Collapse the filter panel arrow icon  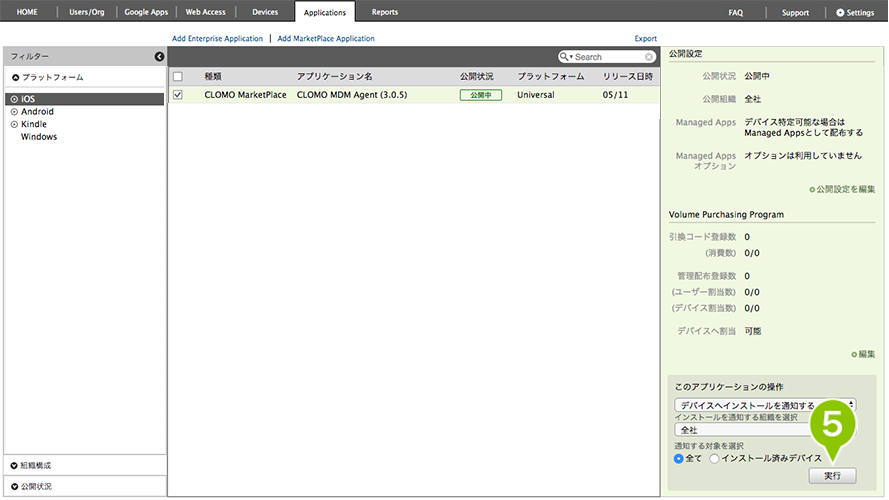159,57
